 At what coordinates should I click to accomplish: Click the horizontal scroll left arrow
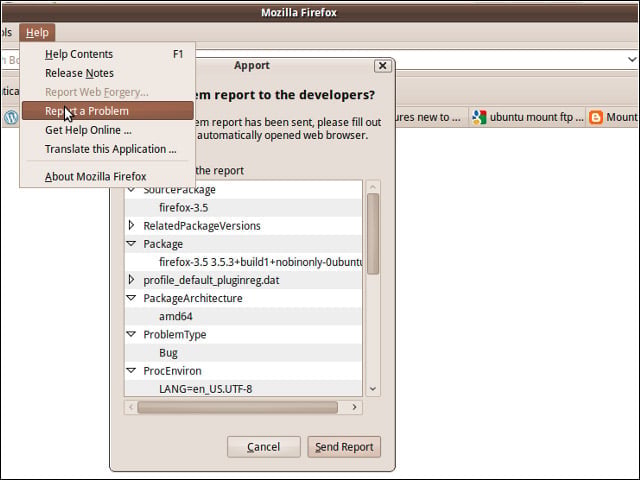click(131, 407)
